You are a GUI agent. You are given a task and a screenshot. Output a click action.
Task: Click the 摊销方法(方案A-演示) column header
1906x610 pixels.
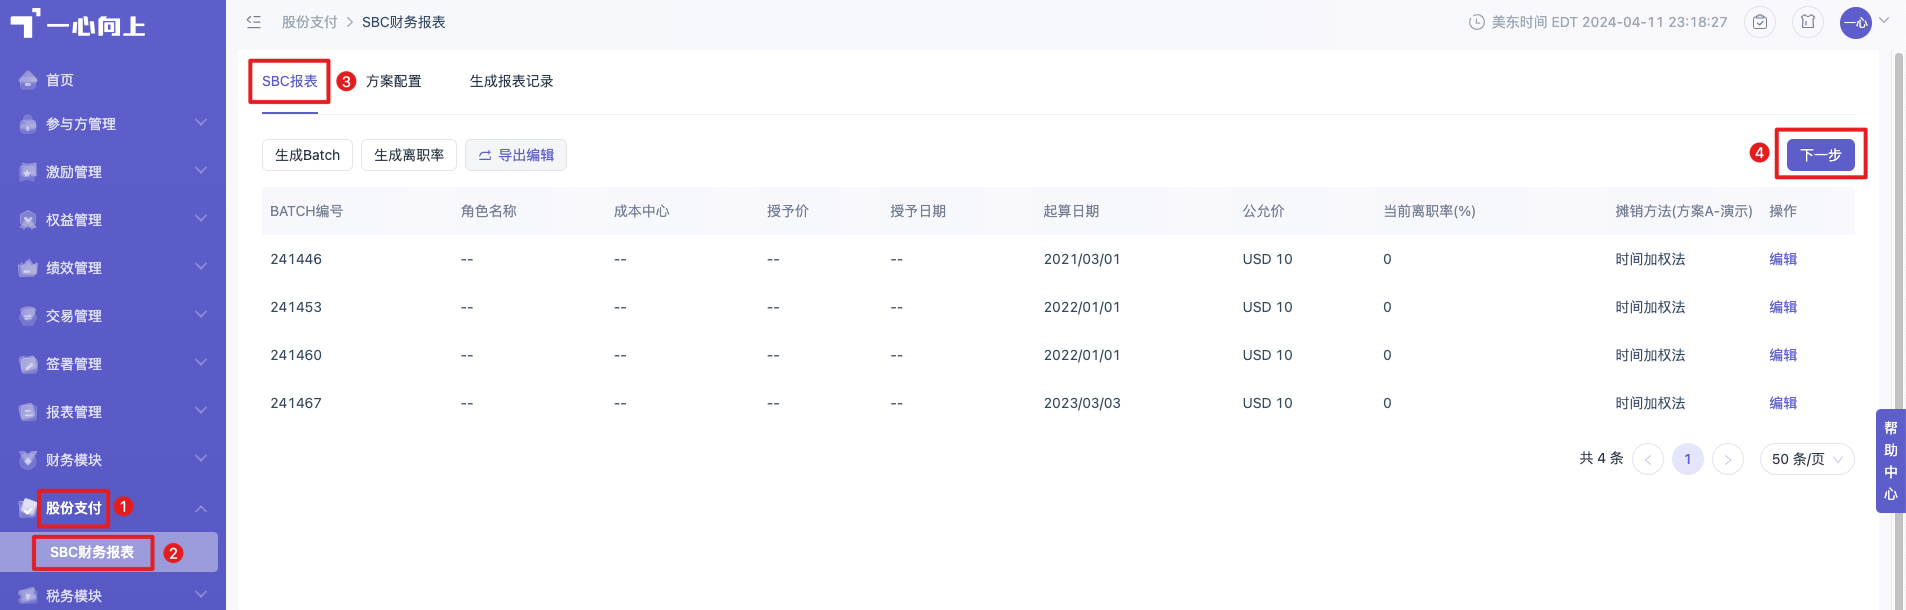coord(1684,211)
